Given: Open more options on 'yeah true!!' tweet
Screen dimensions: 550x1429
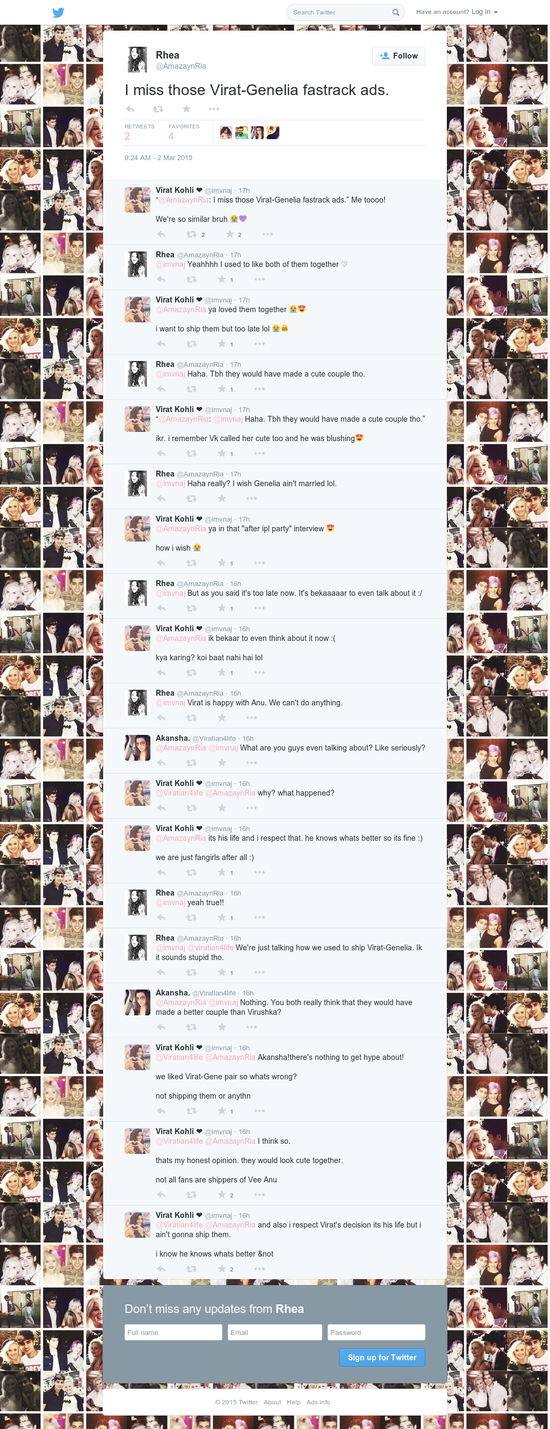Looking at the screenshot, I should [260, 918].
